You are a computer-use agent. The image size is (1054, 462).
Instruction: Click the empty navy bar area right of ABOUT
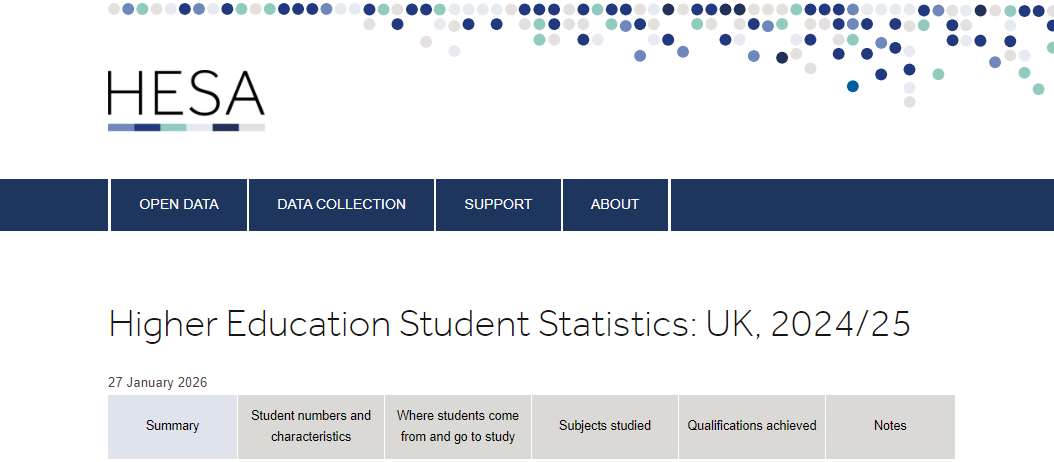860,204
